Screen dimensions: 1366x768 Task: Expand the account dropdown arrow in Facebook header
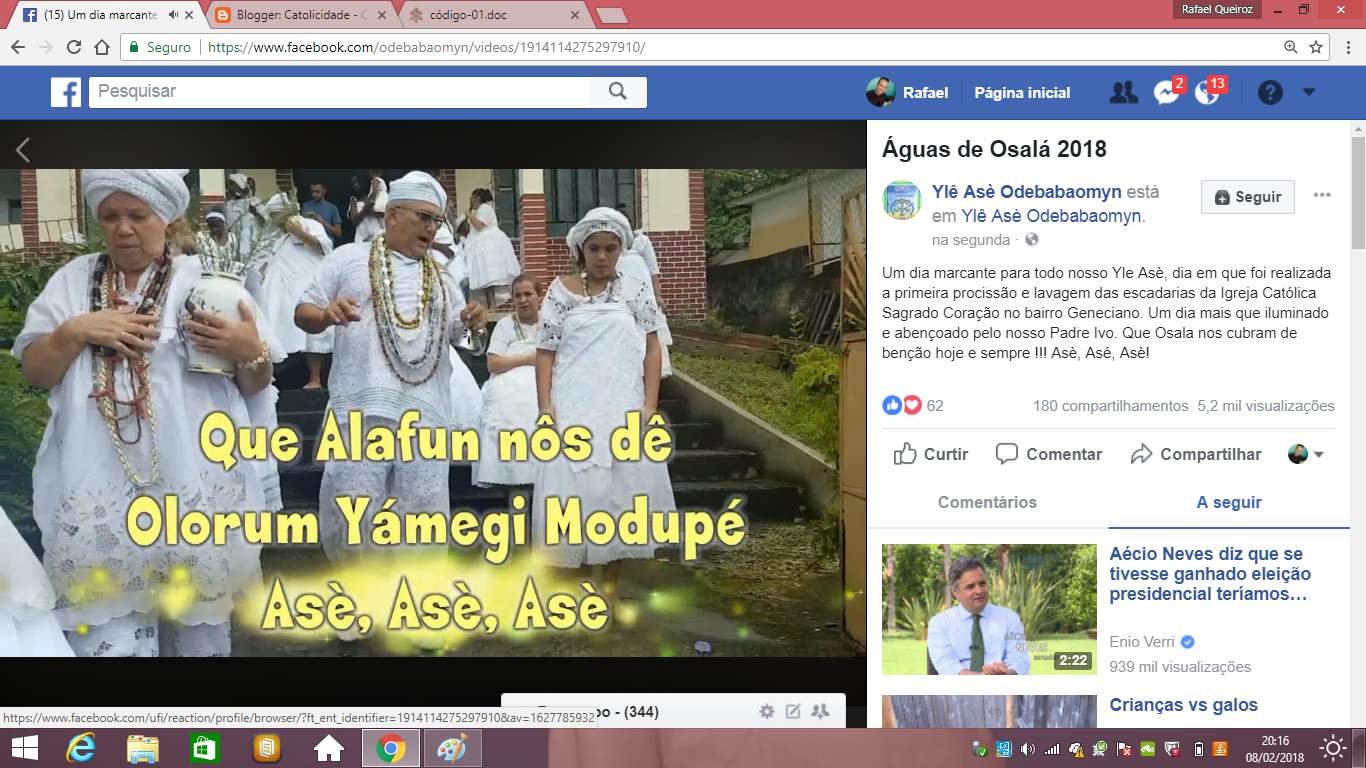[1309, 93]
